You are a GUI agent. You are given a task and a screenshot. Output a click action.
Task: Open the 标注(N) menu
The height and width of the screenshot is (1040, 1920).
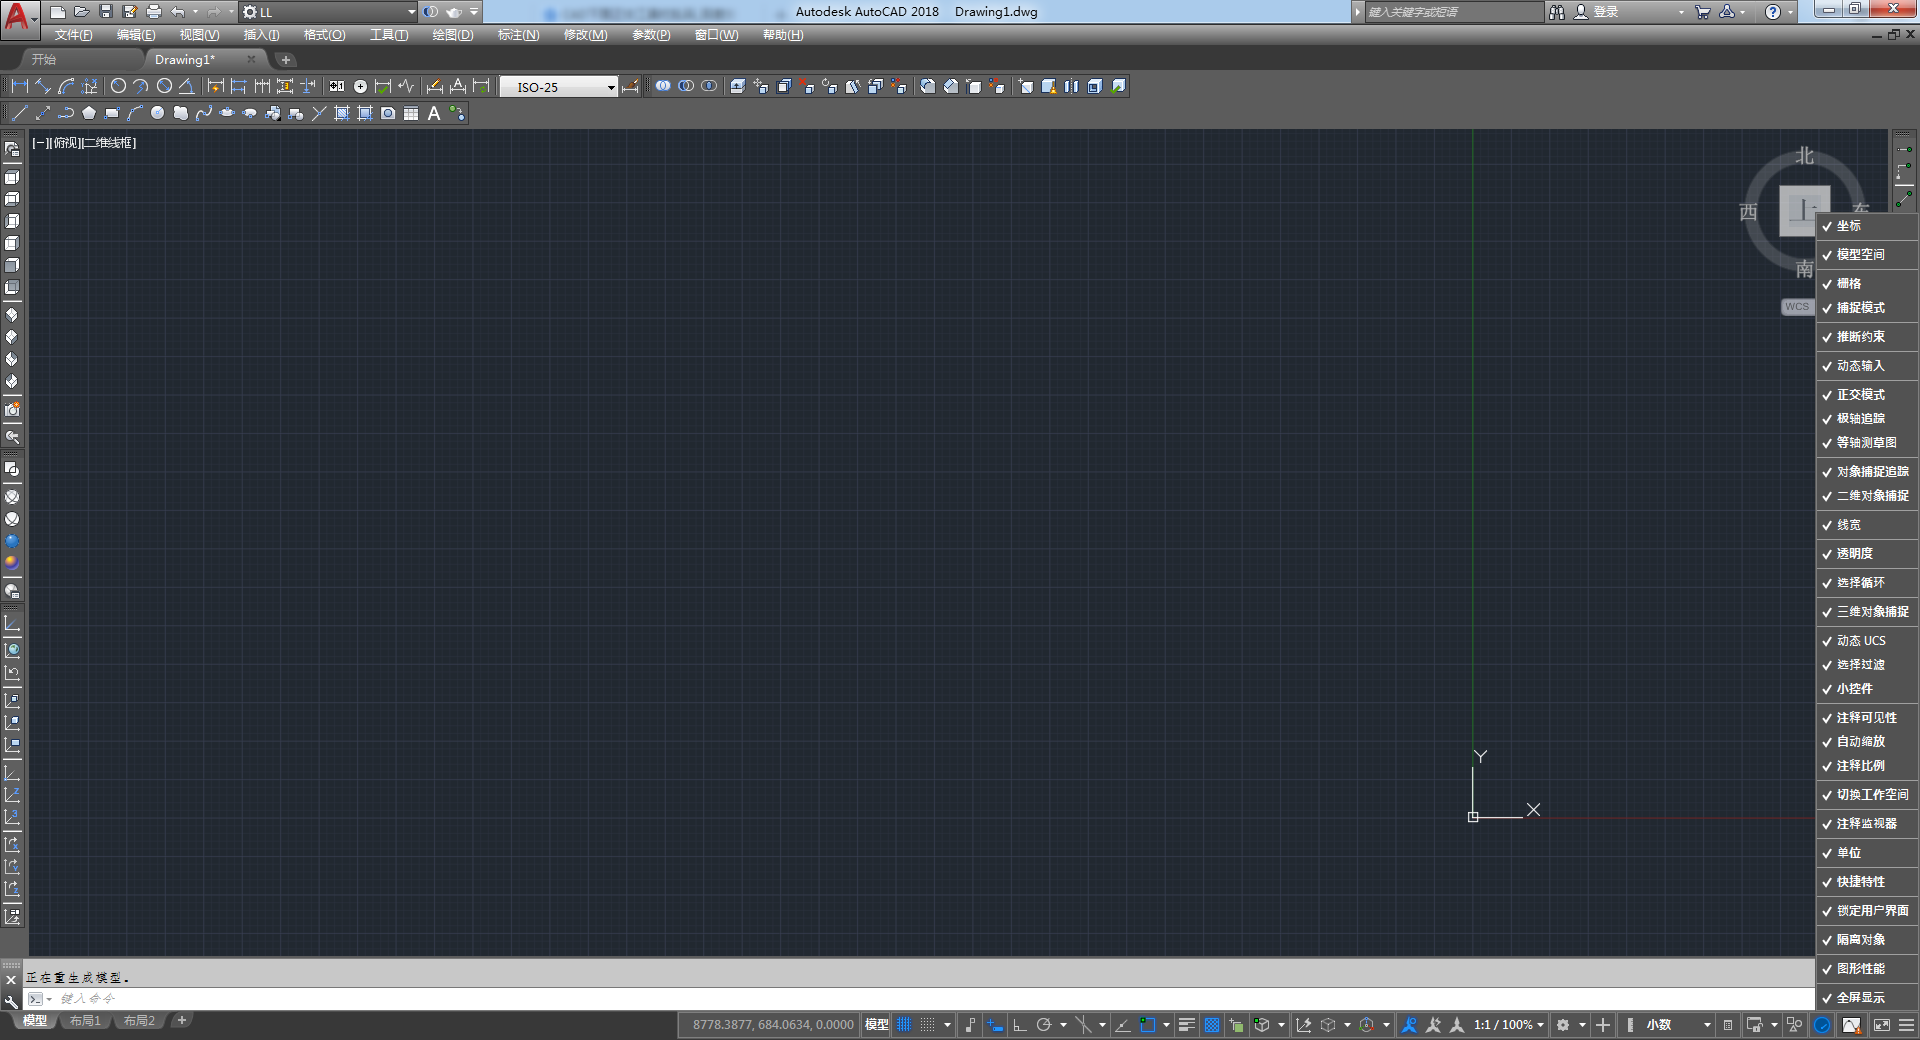(x=518, y=35)
